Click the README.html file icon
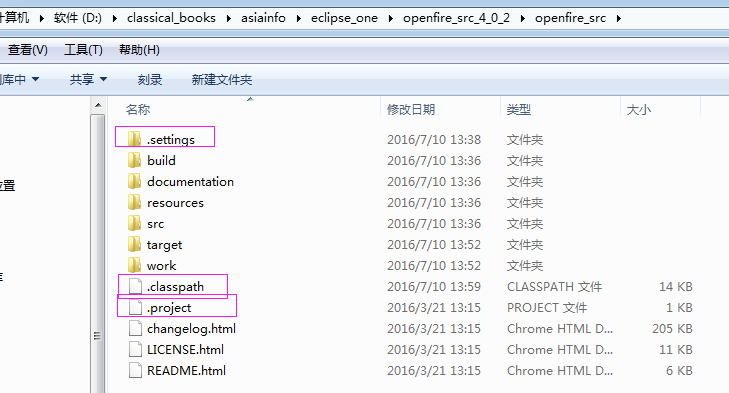The width and height of the screenshot is (729, 393). click(135, 370)
